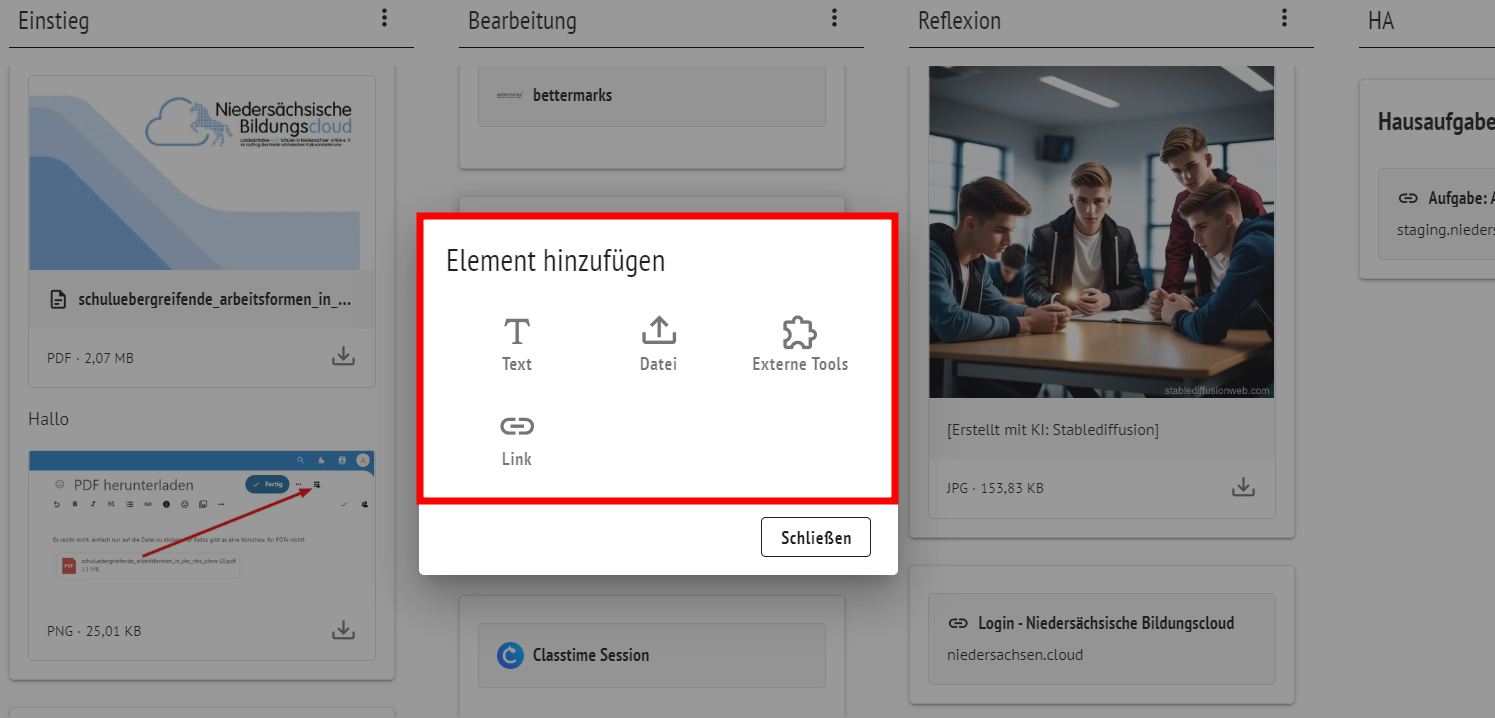Screen dimensions: 1495x718
Task: Download the PDF herunterladen PNG file
Action: pos(343,630)
